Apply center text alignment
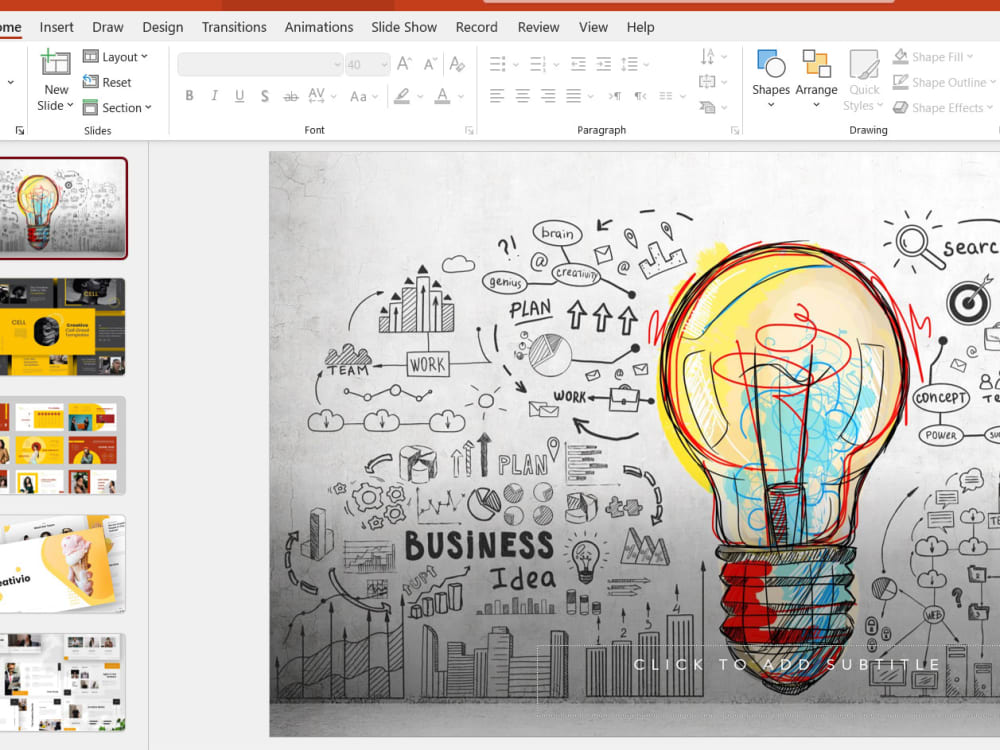The height and width of the screenshot is (750, 1000). tap(522, 96)
